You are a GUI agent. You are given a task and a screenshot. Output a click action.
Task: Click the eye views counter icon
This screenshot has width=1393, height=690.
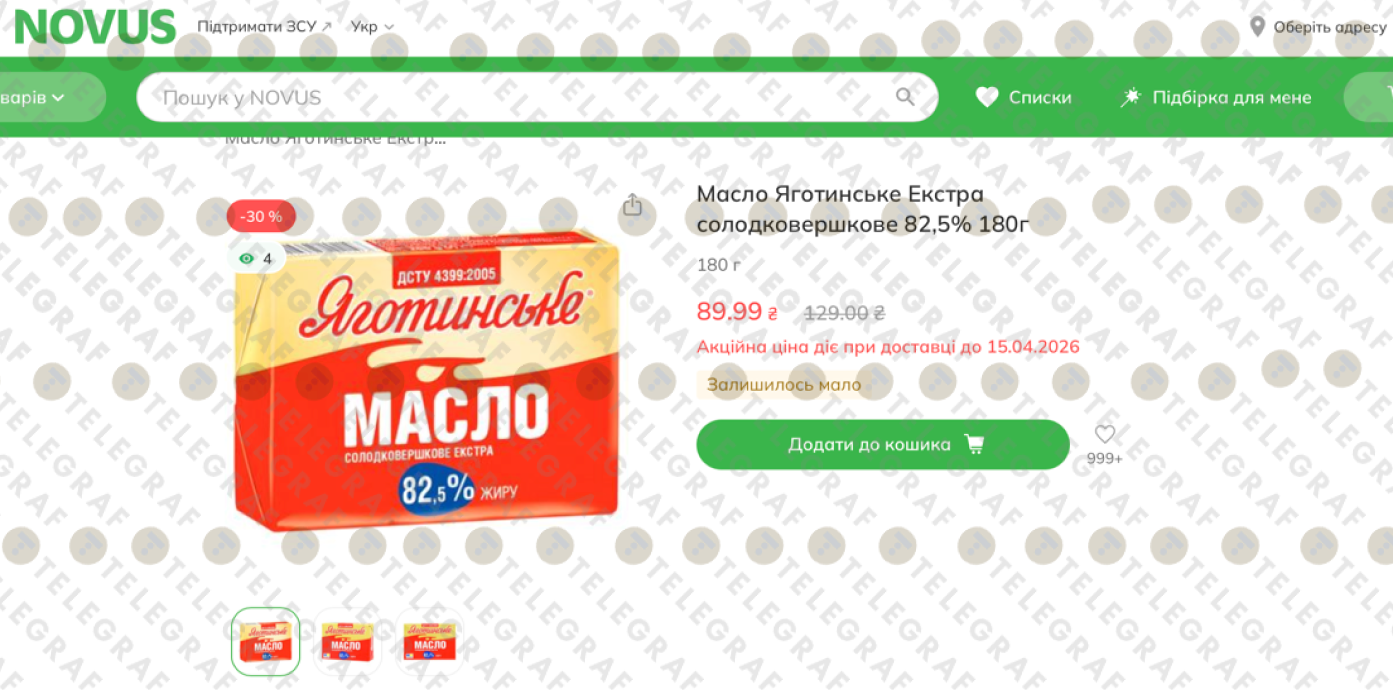click(x=246, y=259)
